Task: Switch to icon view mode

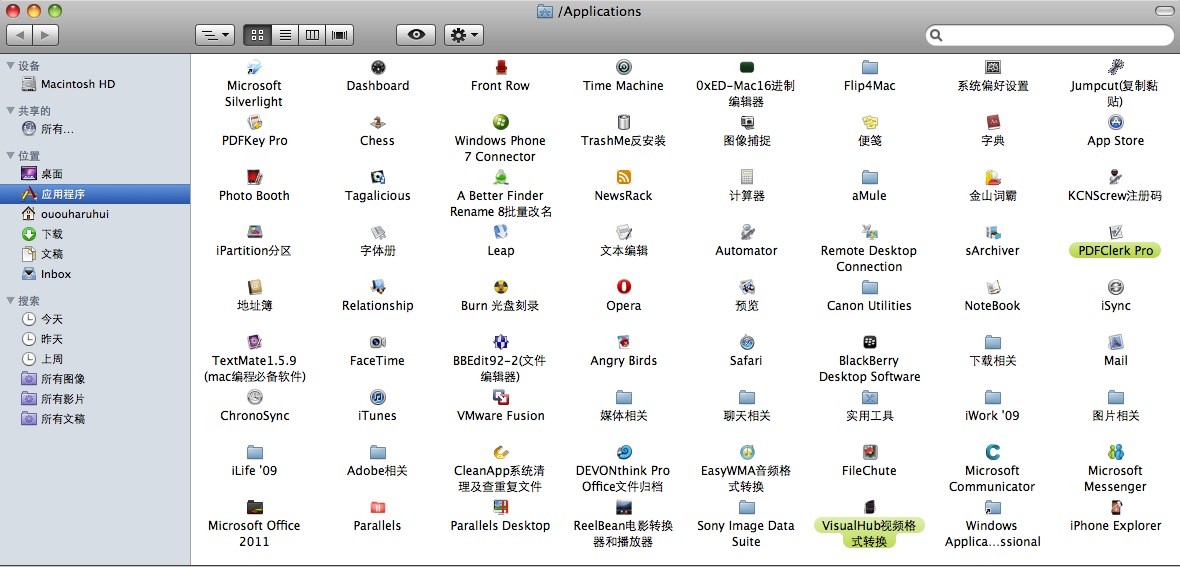Action: coord(257,35)
